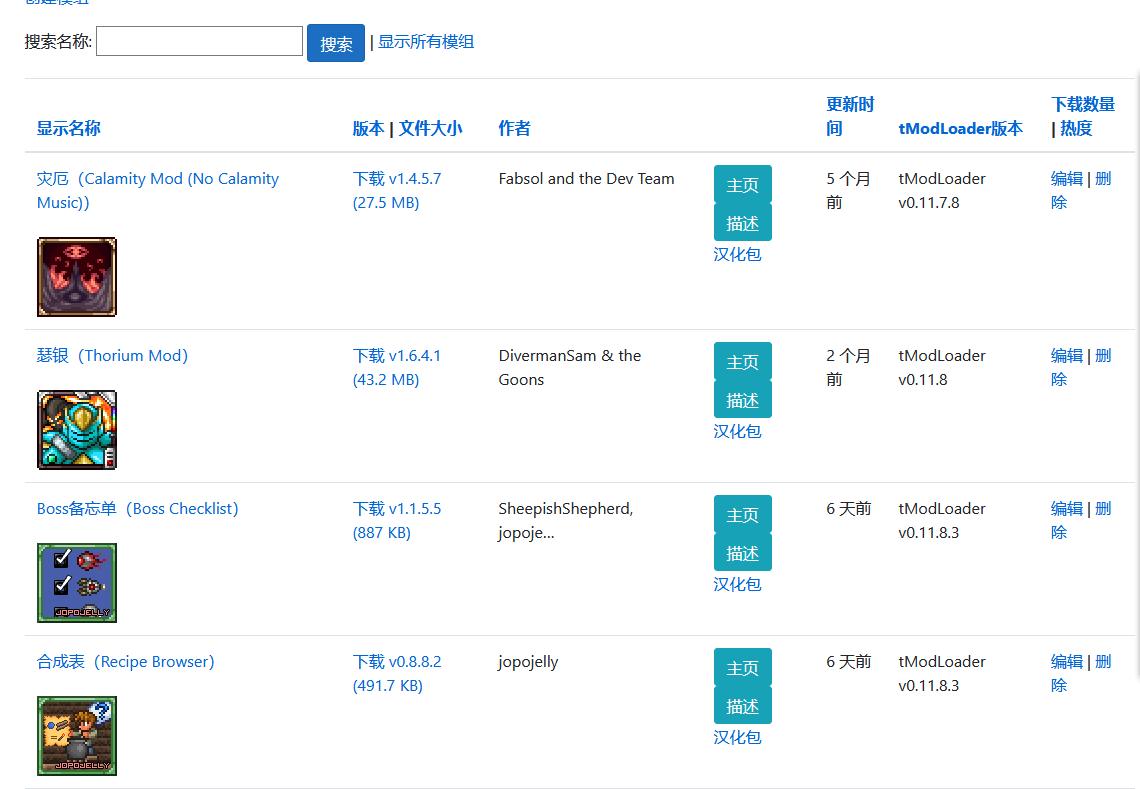Open the 显示所有模组 link
Screen dimensions: 1140x789
pyautogui.click(x=426, y=42)
